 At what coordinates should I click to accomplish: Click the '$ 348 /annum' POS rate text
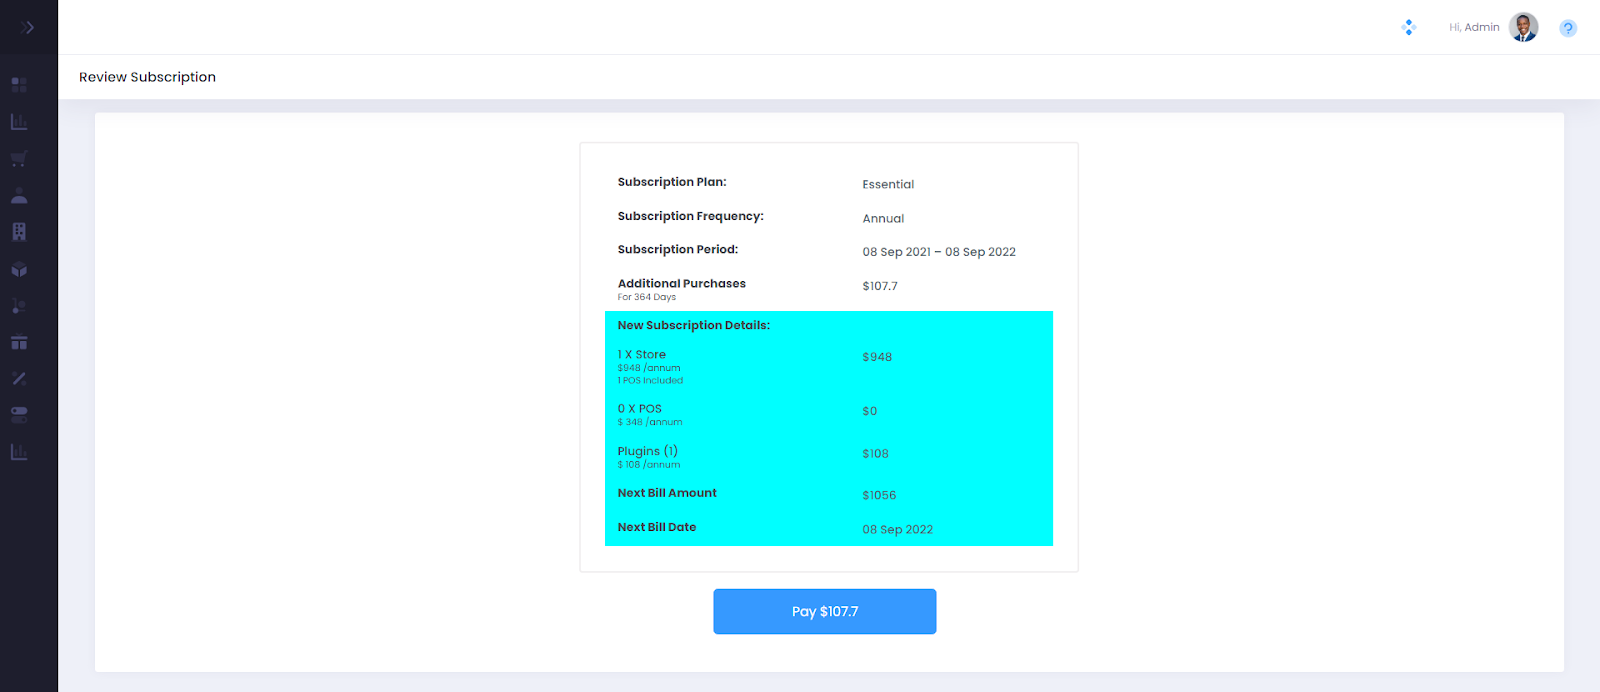[x=650, y=422]
